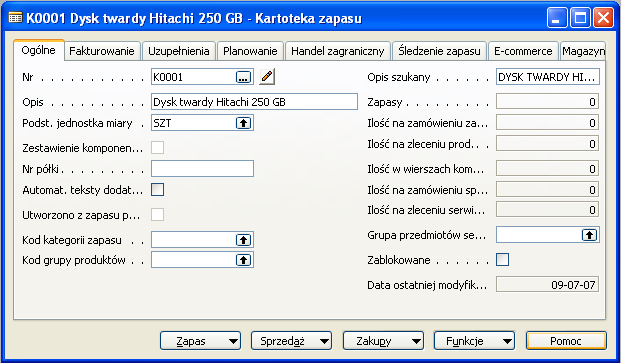Toggle Automat. teksty dodatkowe checkbox
Image resolution: width=621 pixels, height=363 pixels.
click(x=157, y=190)
